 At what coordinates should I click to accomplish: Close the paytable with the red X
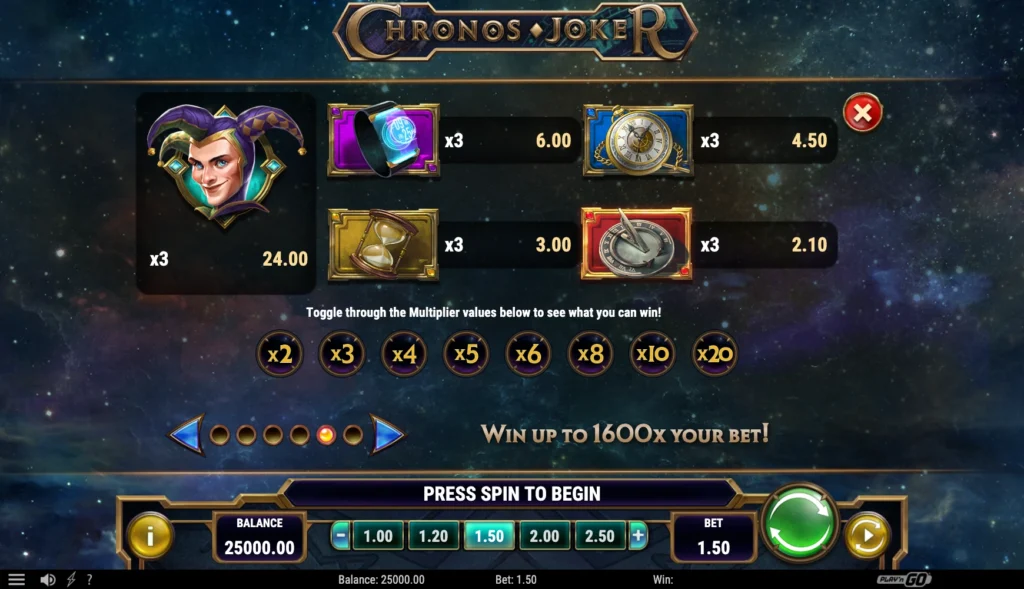[x=862, y=112]
